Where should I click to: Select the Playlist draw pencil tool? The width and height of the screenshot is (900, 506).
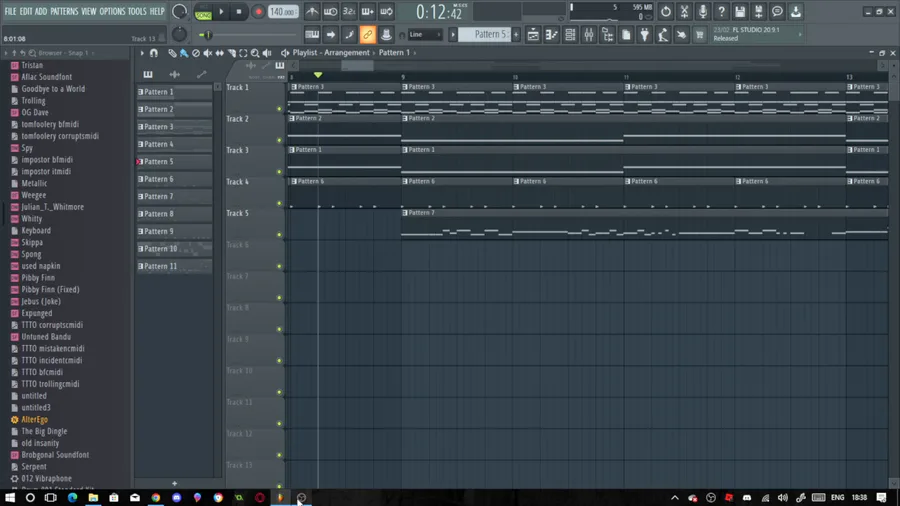(x=172, y=53)
